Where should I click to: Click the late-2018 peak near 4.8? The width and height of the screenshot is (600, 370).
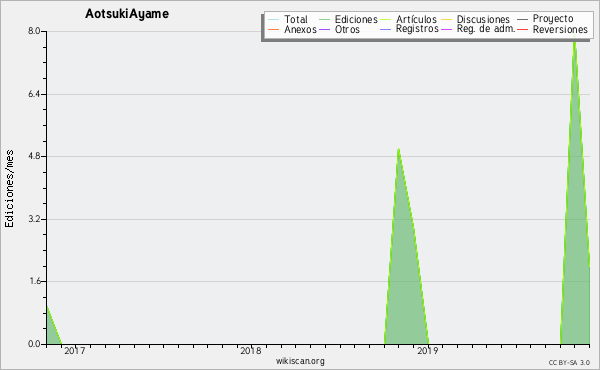point(398,150)
